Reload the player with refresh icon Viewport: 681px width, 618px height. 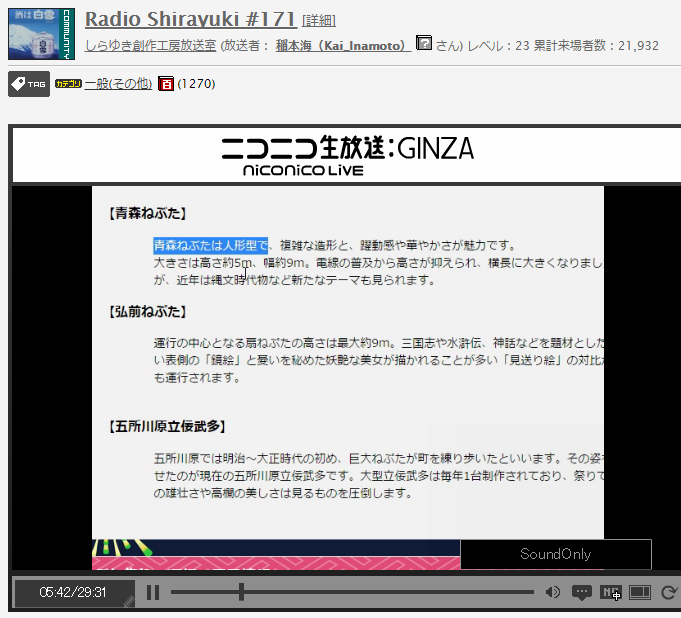tap(669, 592)
